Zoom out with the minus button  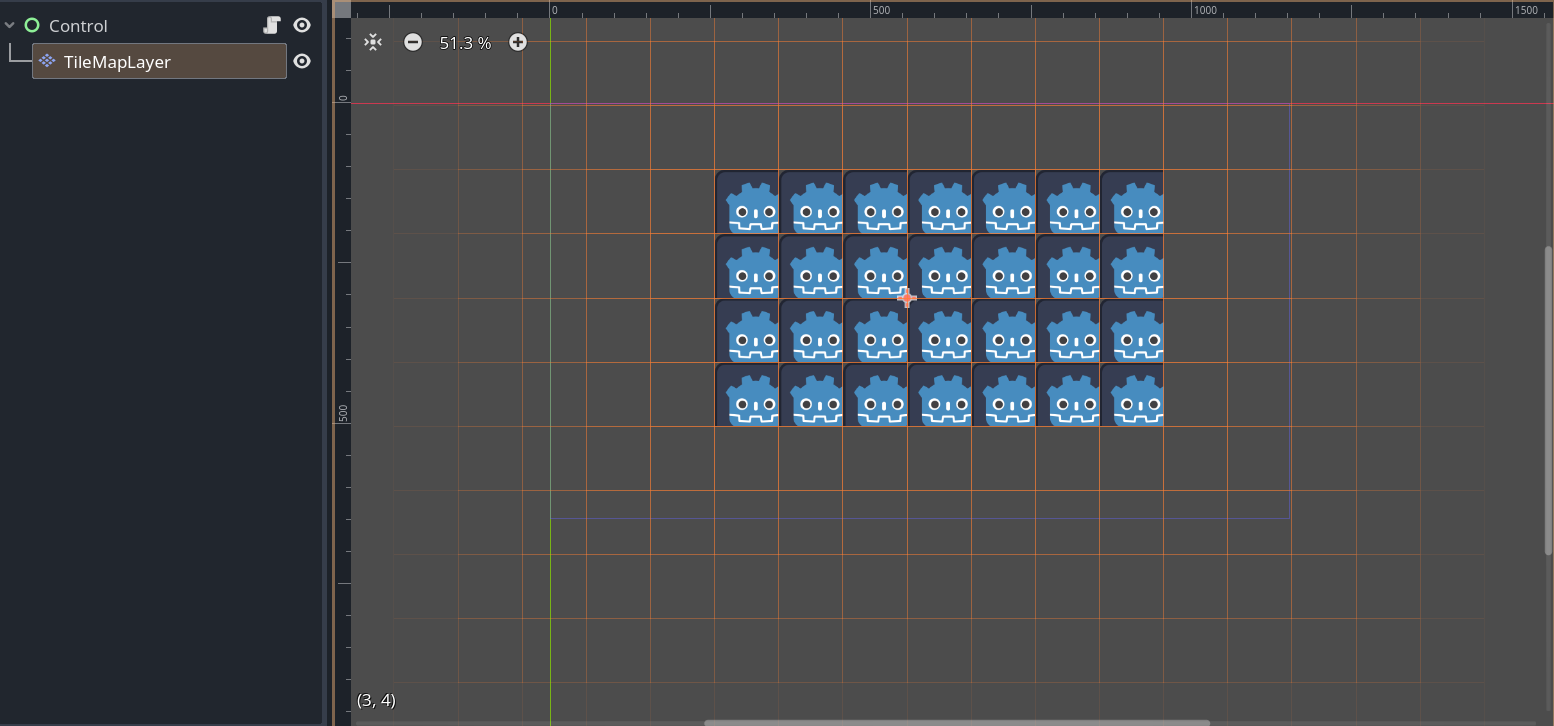[413, 42]
